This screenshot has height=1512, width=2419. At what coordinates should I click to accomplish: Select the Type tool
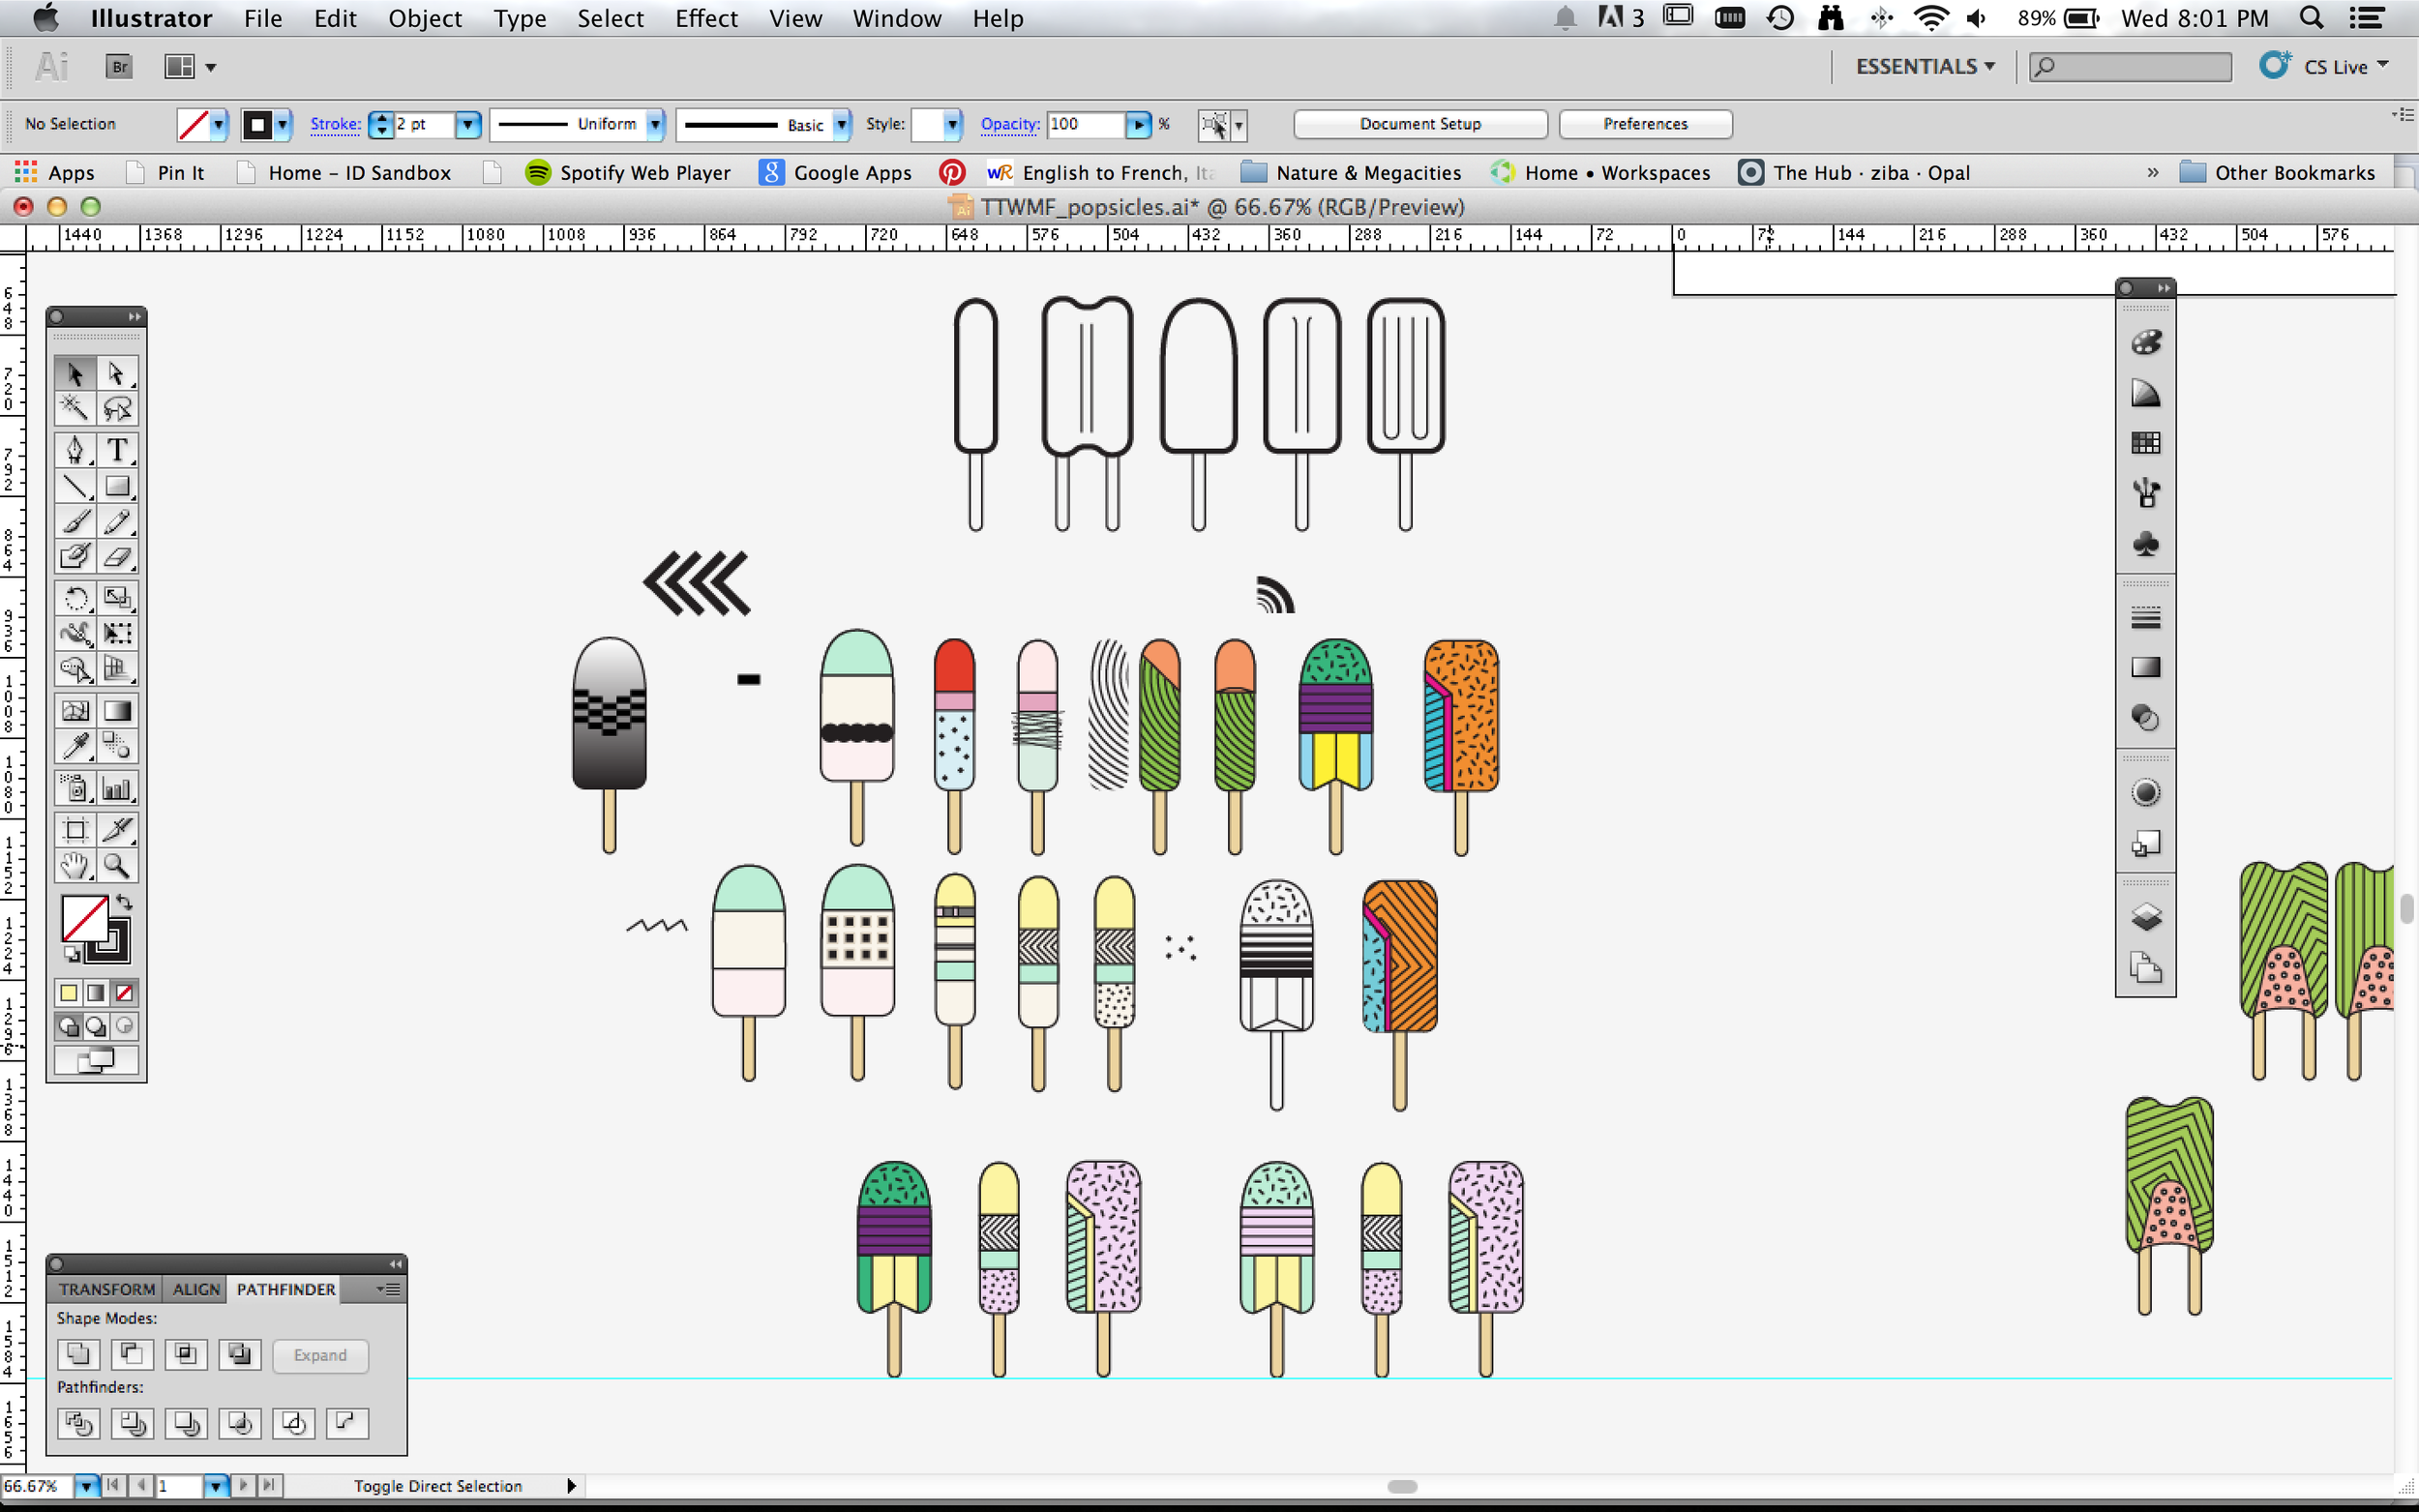coord(117,450)
